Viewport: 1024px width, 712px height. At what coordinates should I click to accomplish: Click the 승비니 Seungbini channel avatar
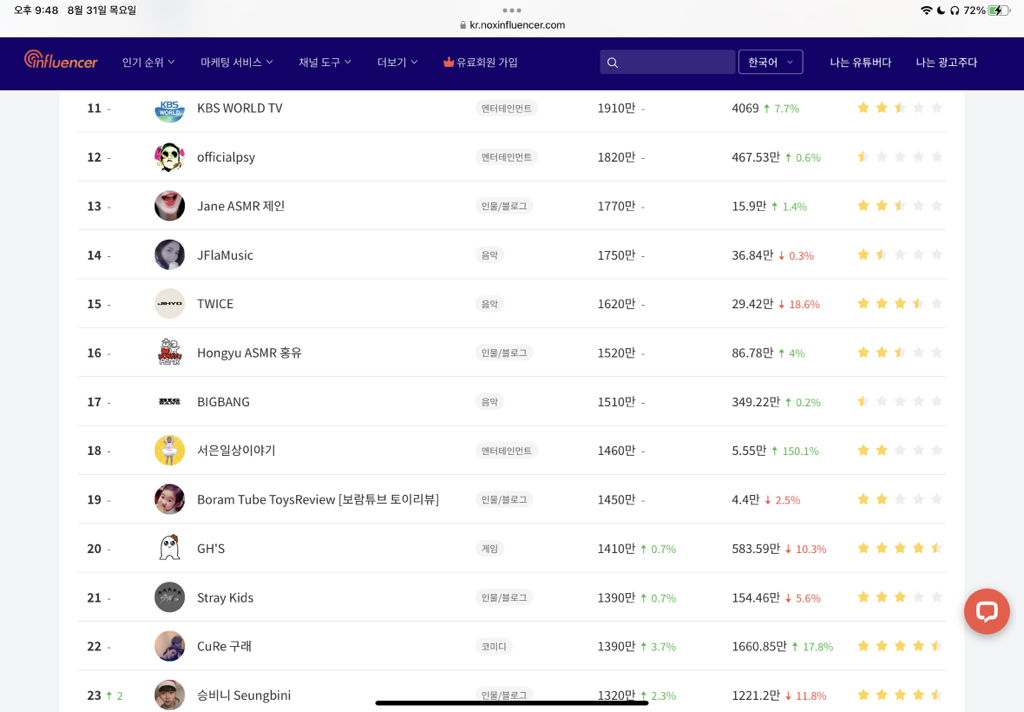tap(169, 695)
